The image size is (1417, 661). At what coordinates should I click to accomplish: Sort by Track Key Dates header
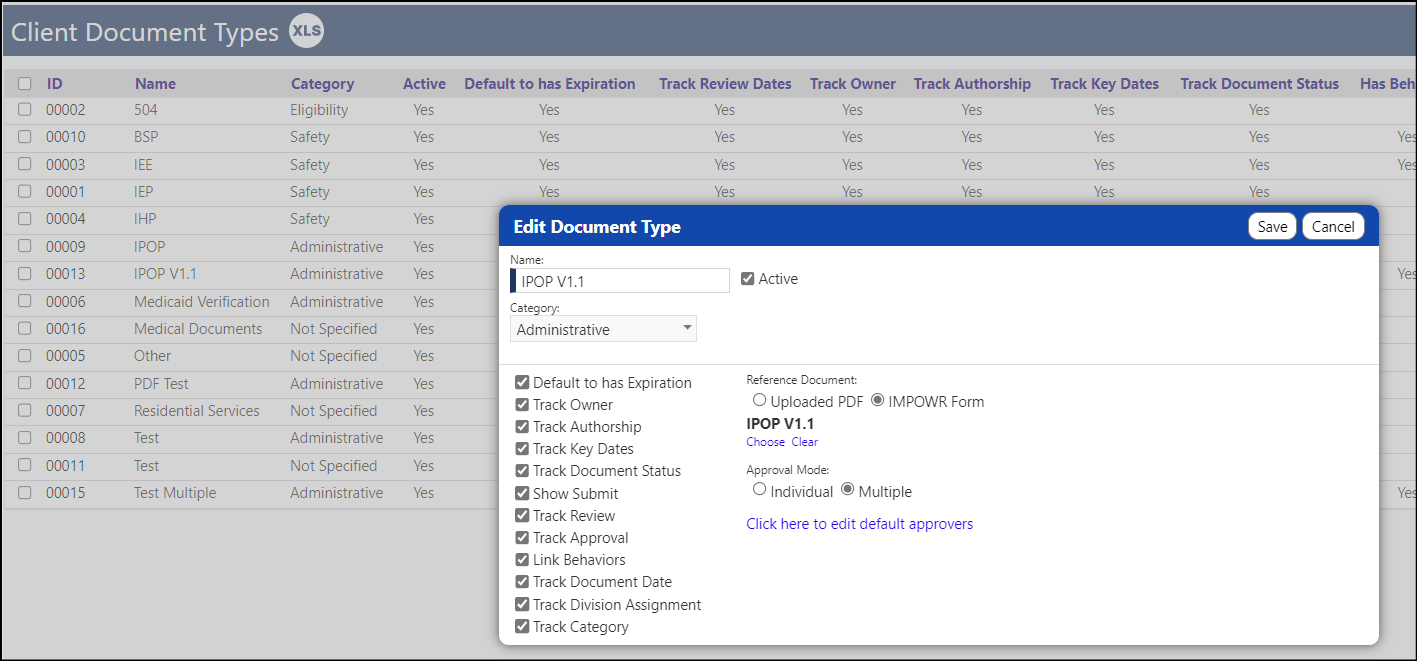(1105, 84)
